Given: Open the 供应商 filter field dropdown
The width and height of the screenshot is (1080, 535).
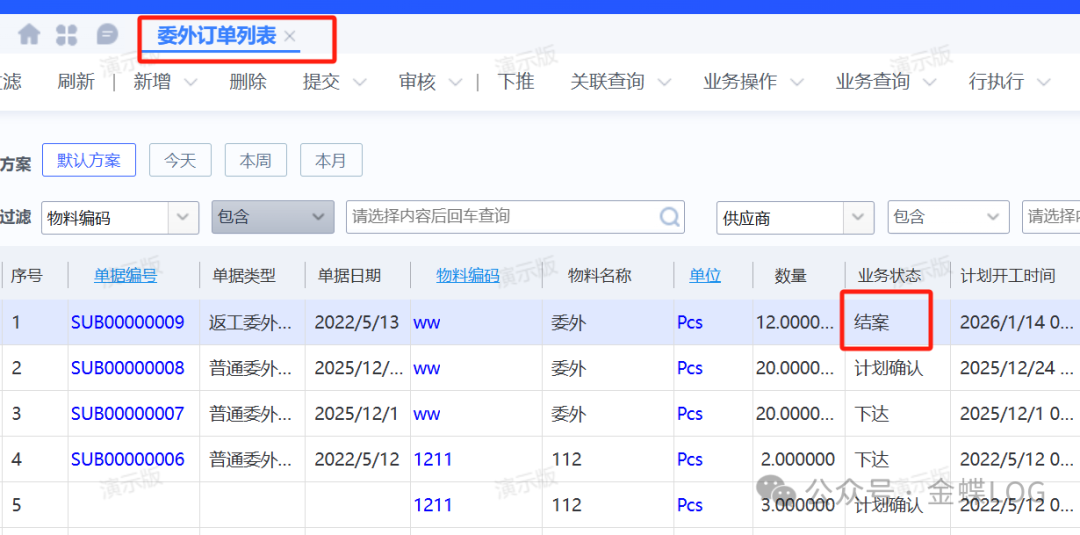Looking at the screenshot, I should pyautogui.click(x=859, y=217).
